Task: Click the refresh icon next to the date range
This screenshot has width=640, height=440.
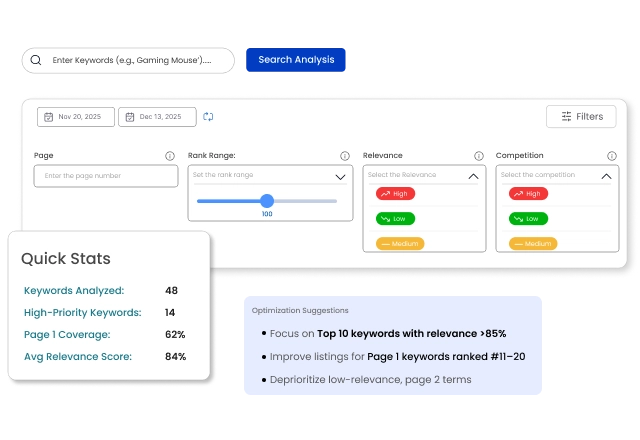Action: click(208, 117)
